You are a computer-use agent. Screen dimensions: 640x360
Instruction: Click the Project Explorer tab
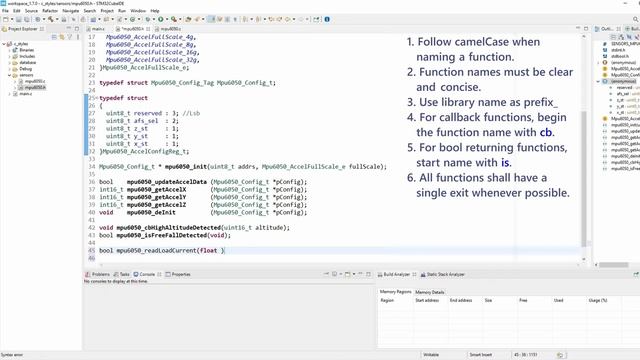point(22,29)
